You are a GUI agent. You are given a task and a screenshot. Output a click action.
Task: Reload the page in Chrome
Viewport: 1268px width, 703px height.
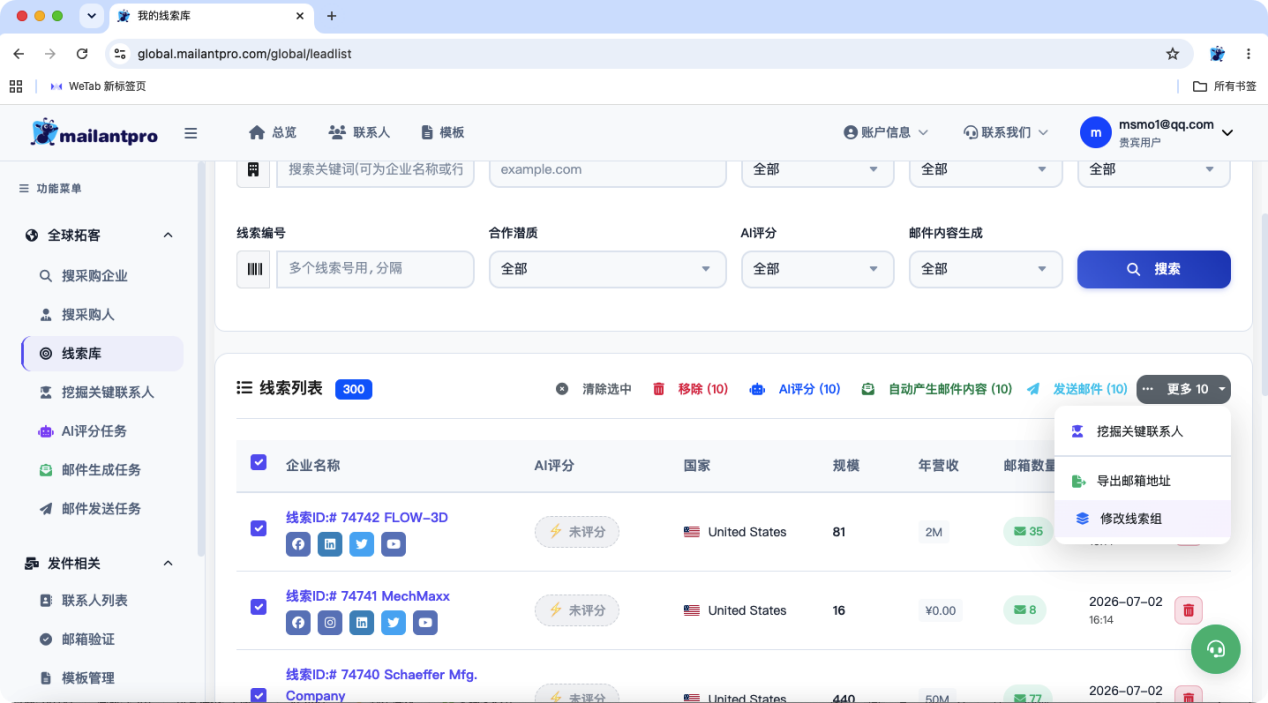click(x=82, y=54)
